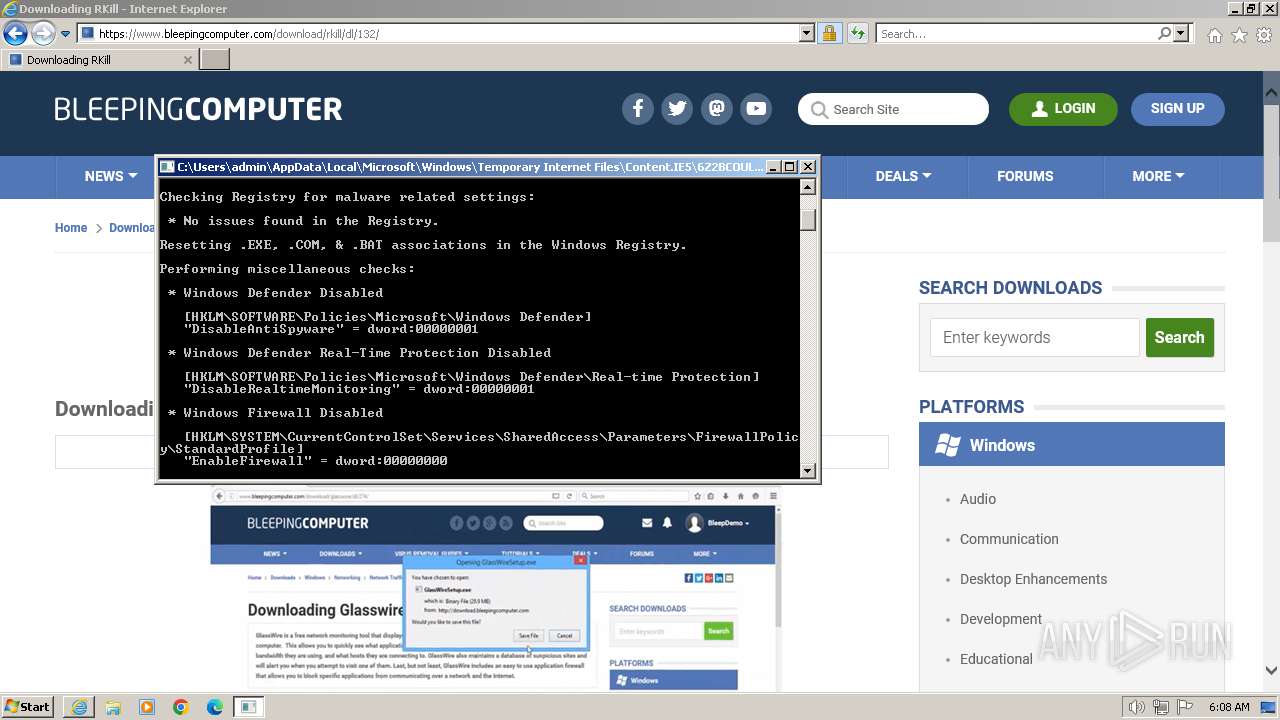Screen dimensions: 1280x720
Task: Click the browser Search box
Action: (x=1015, y=33)
